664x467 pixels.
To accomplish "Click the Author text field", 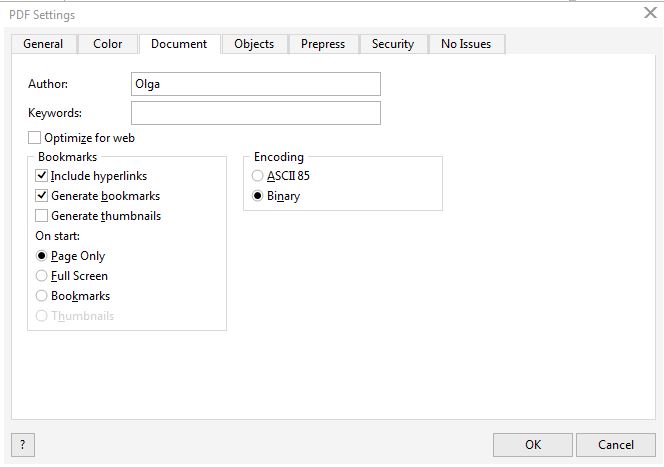I will coord(256,84).
